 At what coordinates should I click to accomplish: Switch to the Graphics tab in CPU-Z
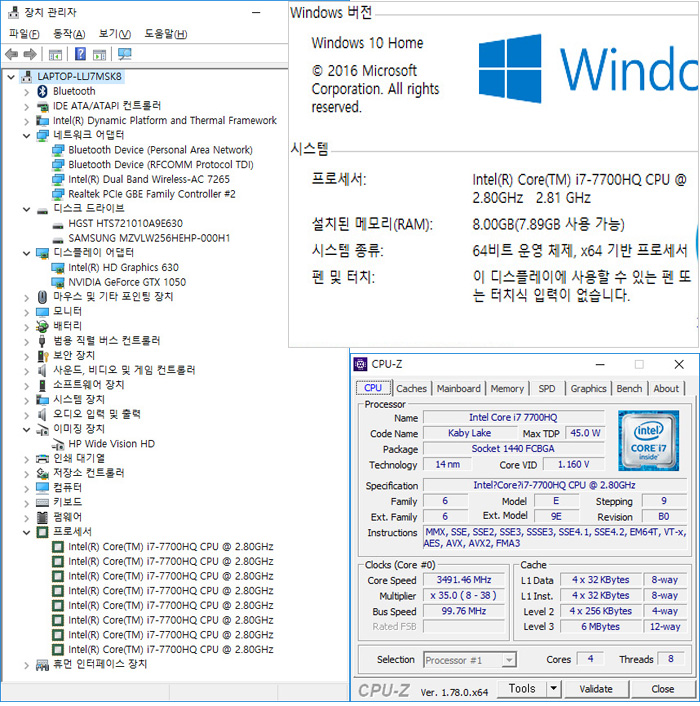pos(588,388)
